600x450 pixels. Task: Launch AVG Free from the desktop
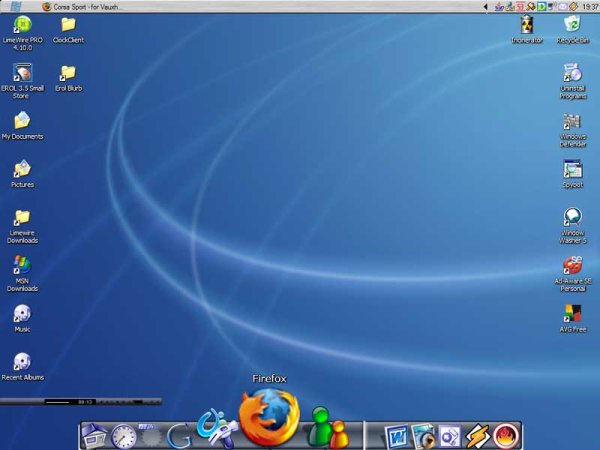point(573,313)
